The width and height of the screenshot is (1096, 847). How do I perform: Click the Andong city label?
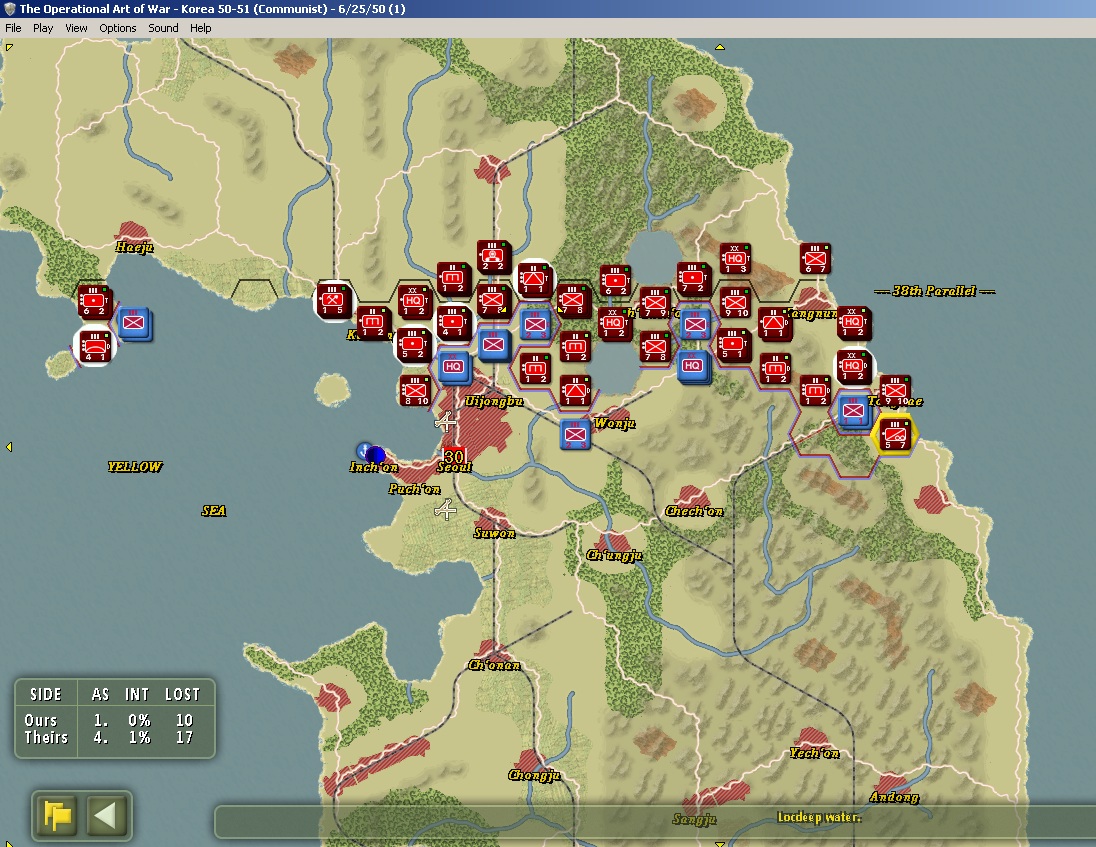pos(894,797)
